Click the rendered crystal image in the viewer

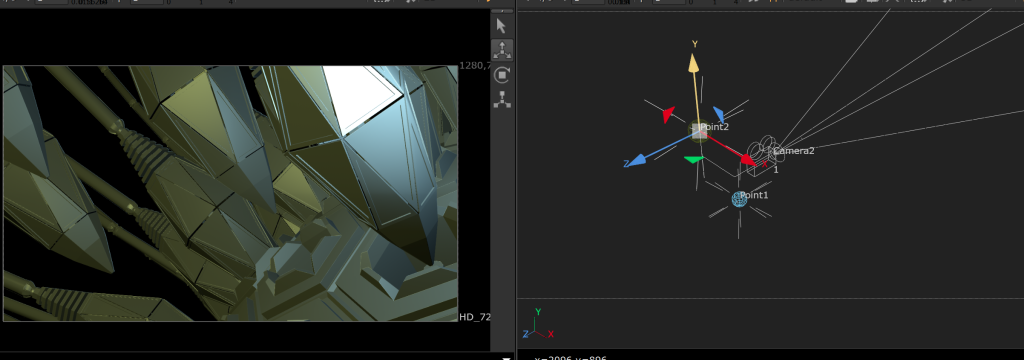click(231, 193)
